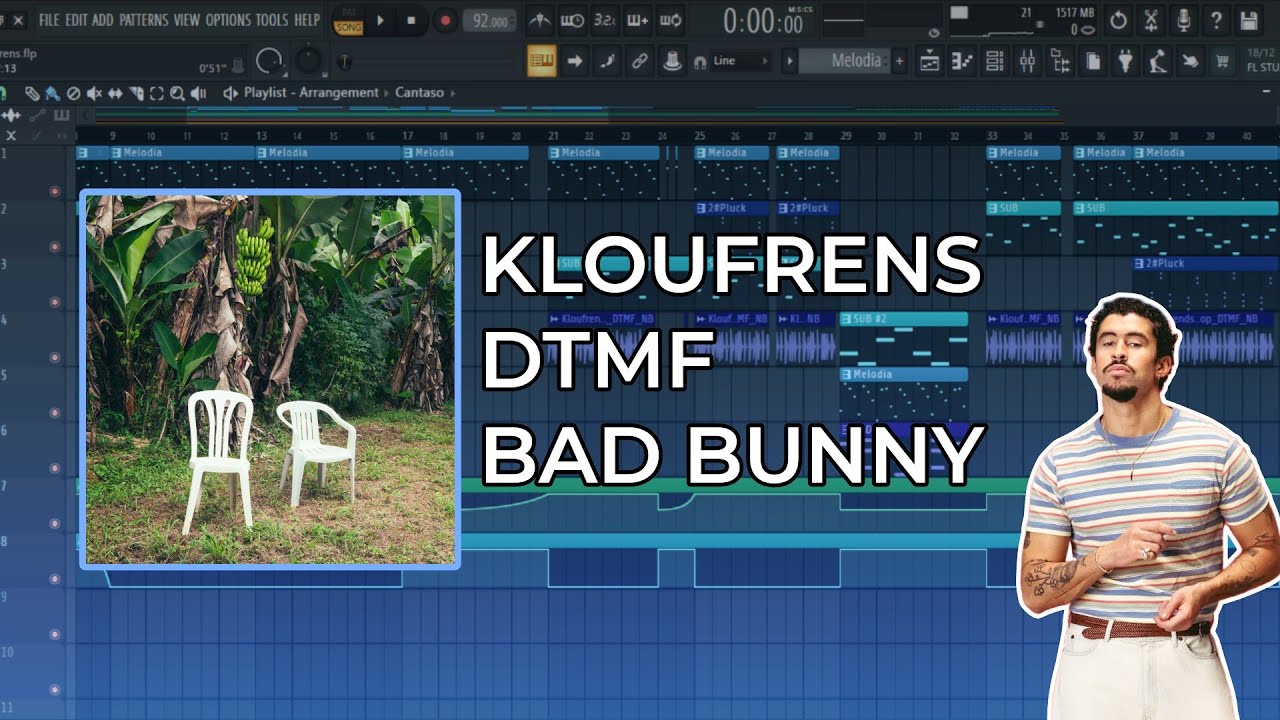Open the project picker pages icon
The height and width of the screenshot is (720, 1280).
click(1093, 61)
